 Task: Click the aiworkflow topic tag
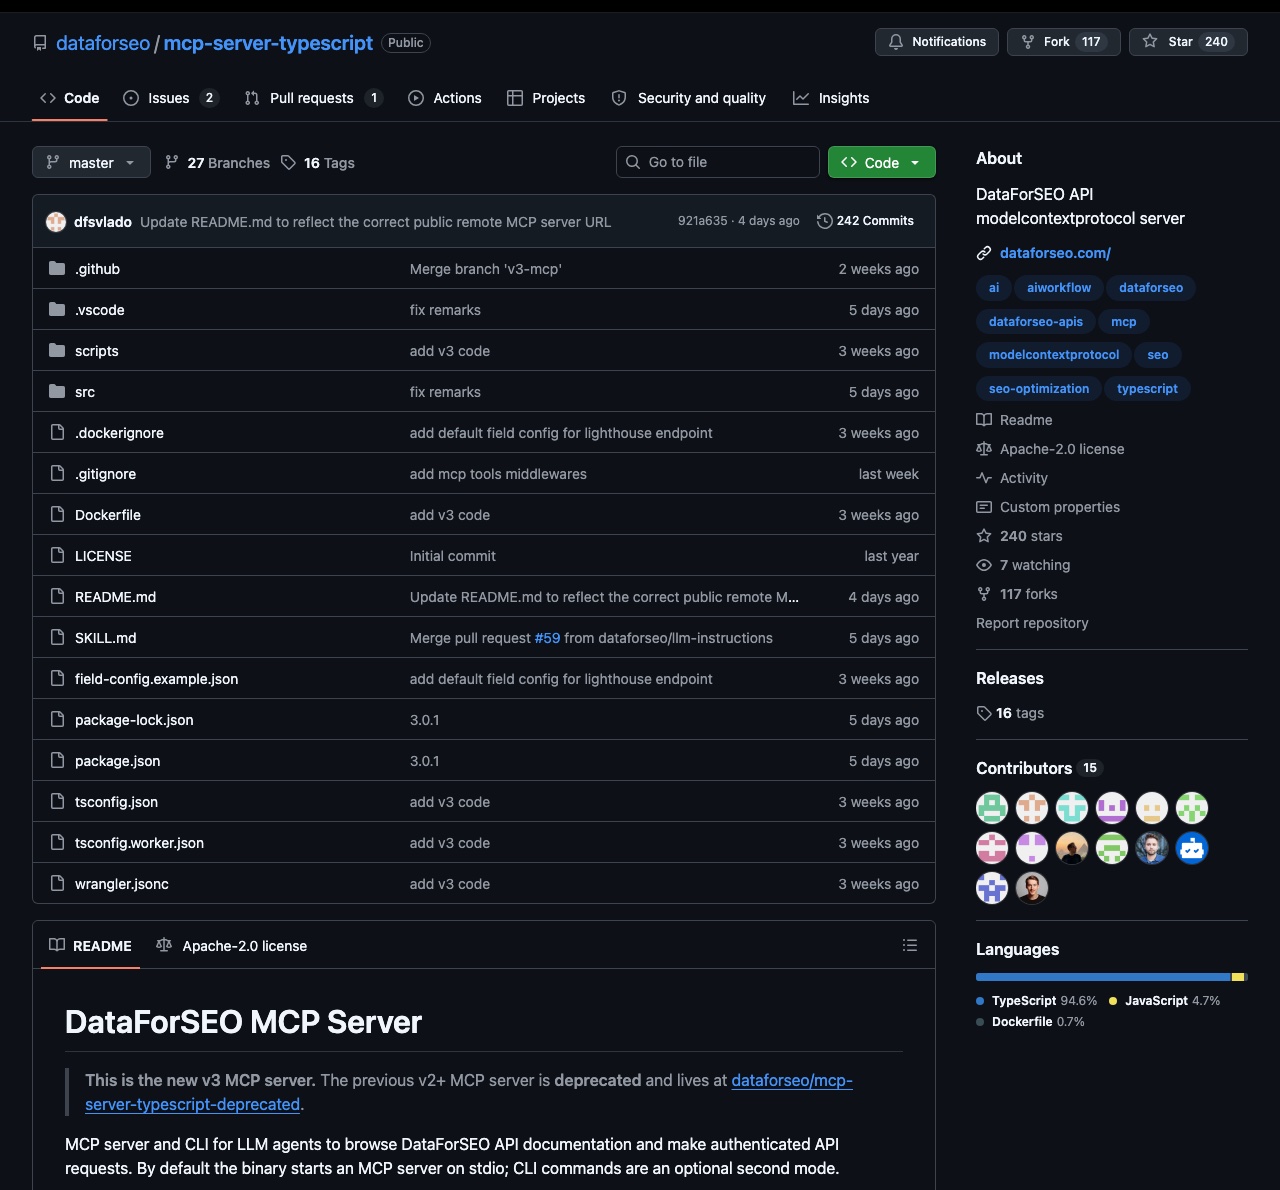1059,288
